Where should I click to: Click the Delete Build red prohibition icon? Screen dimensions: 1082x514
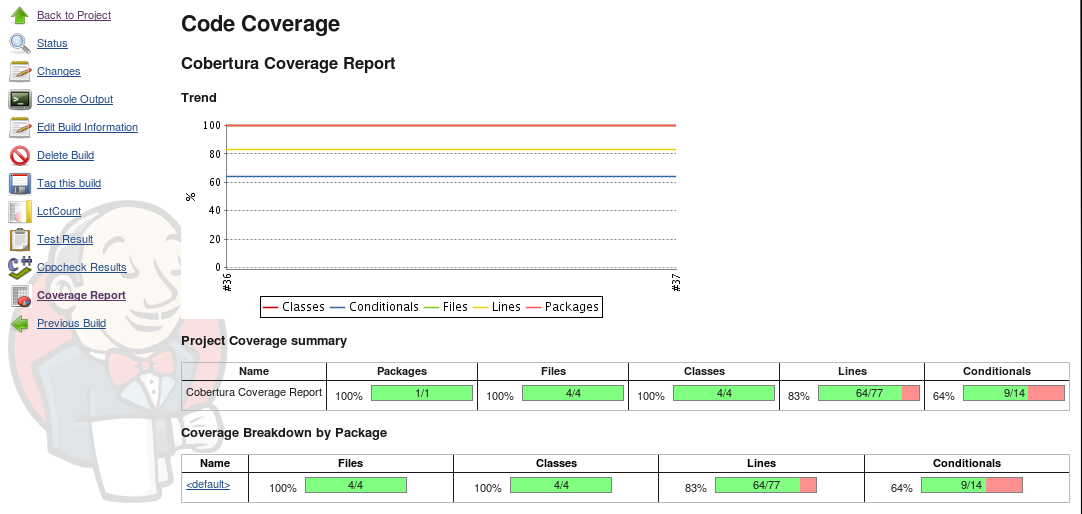[x=20, y=155]
